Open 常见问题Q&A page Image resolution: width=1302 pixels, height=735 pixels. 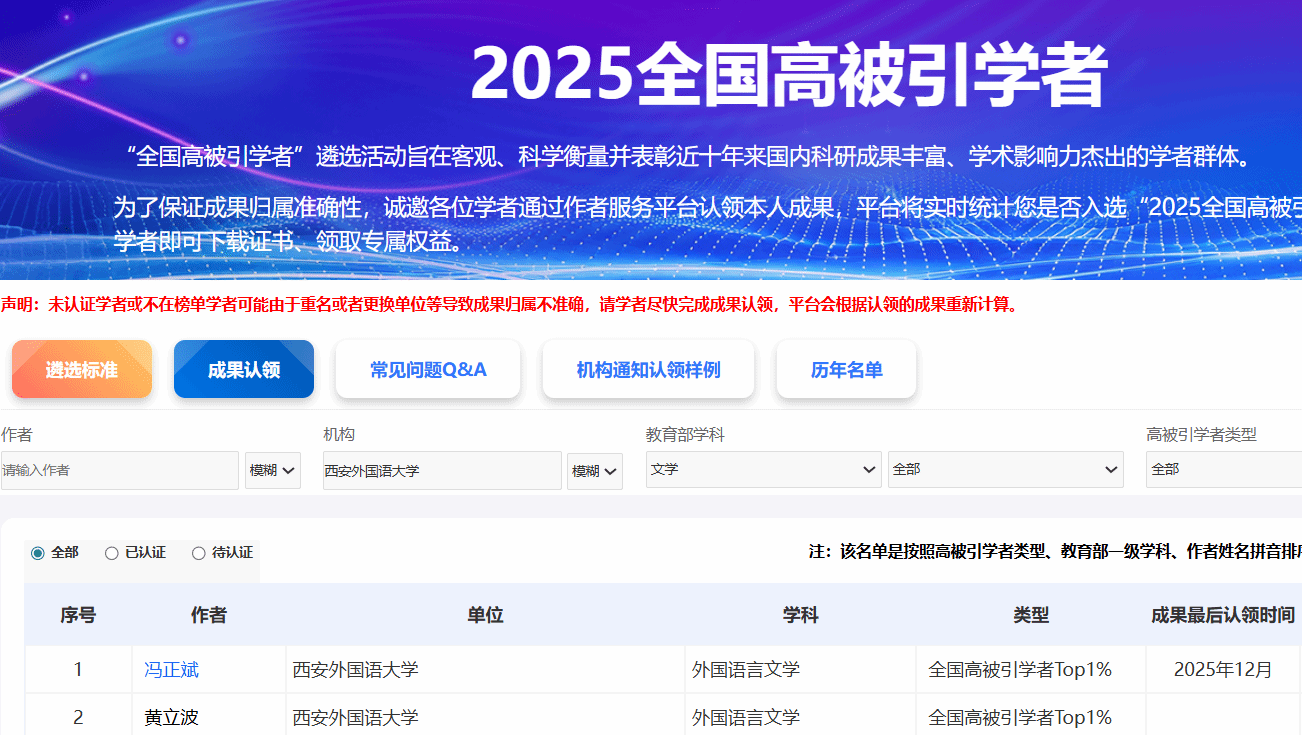428,369
